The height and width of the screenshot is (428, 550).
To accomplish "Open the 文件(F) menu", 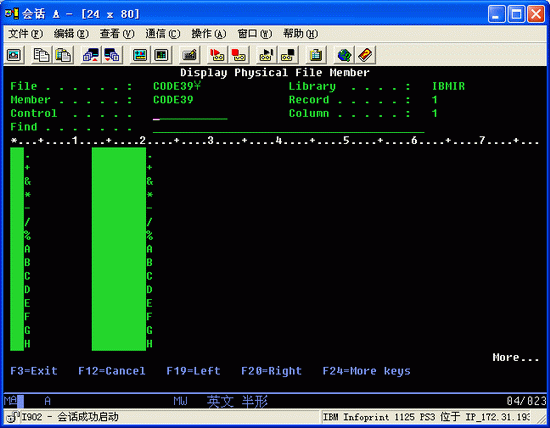I will pos(25,34).
